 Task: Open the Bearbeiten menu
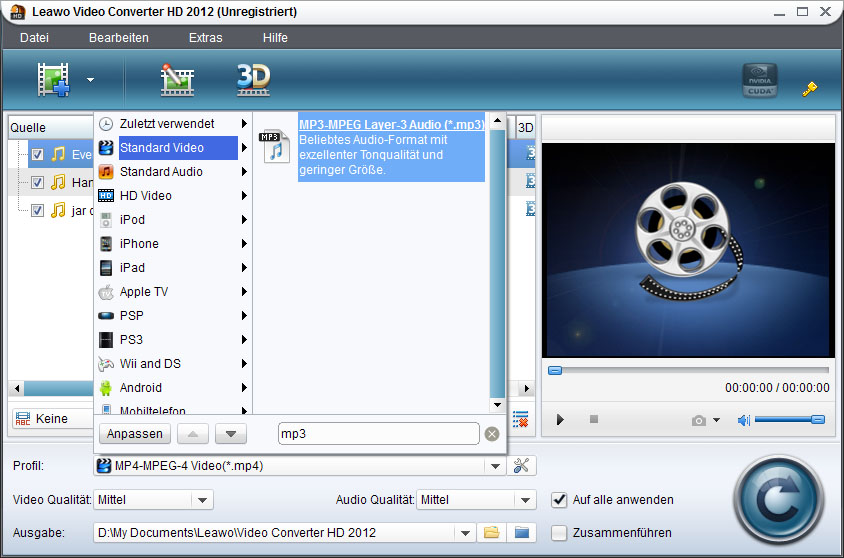click(x=118, y=38)
